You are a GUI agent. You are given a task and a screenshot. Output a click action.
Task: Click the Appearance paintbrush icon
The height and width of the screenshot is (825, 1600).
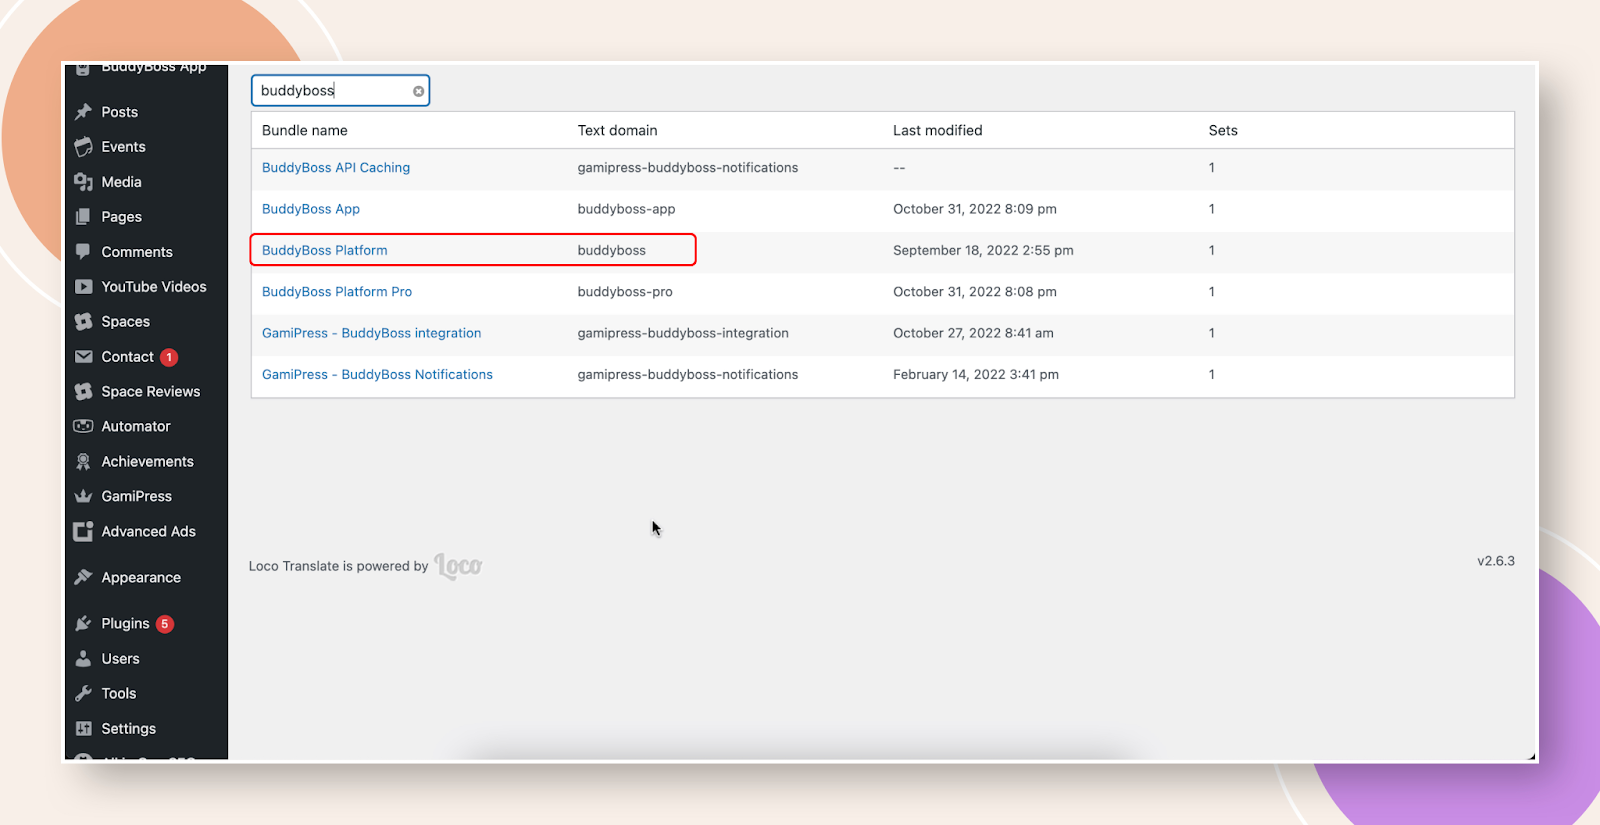coord(84,577)
